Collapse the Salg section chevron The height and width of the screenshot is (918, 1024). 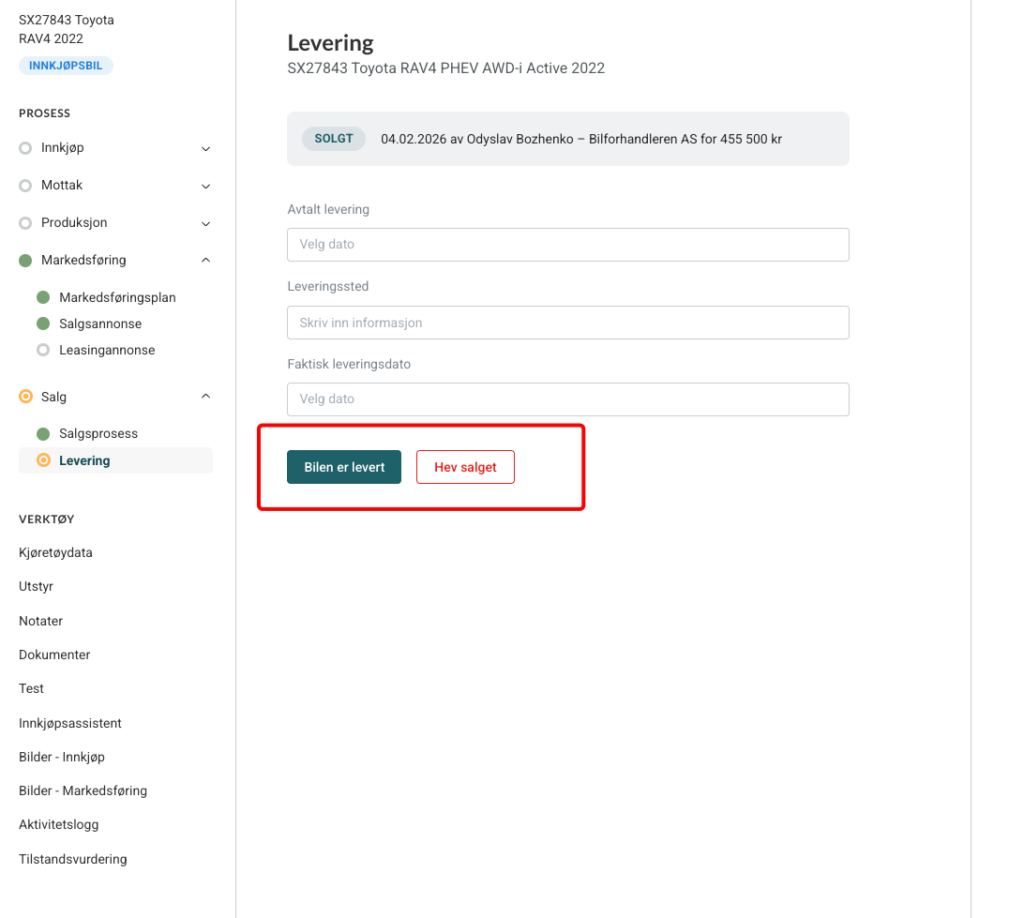click(x=206, y=397)
